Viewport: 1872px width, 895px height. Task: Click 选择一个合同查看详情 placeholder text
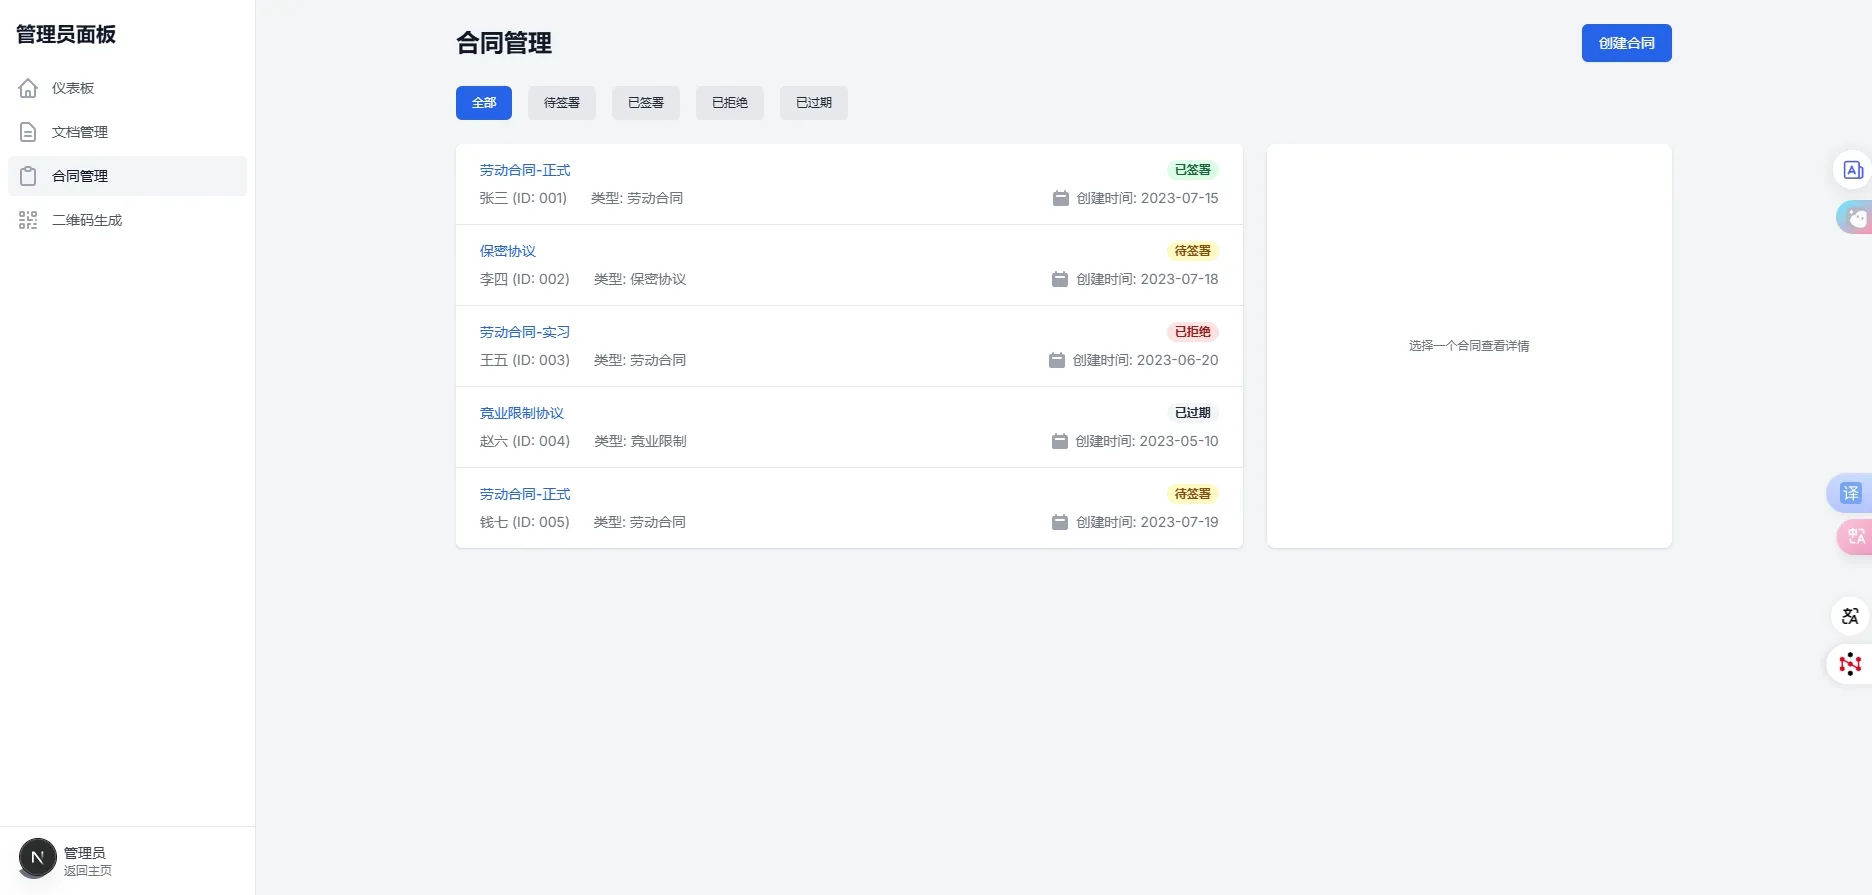[1469, 346]
